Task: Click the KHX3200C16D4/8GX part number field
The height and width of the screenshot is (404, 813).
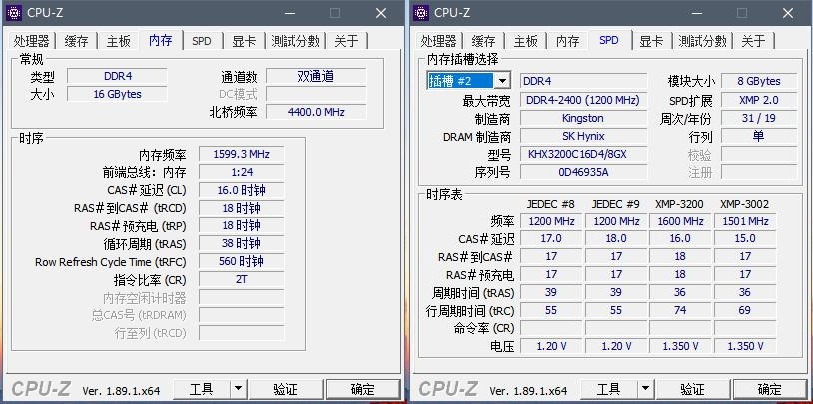Action: [583, 155]
